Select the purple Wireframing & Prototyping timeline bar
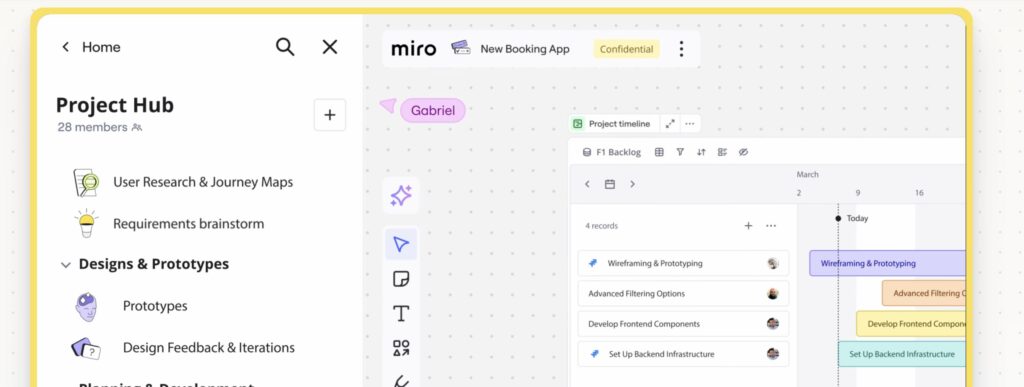Image resolution: width=1024 pixels, height=387 pixels. pyautogui.click(x=887, y=264)
